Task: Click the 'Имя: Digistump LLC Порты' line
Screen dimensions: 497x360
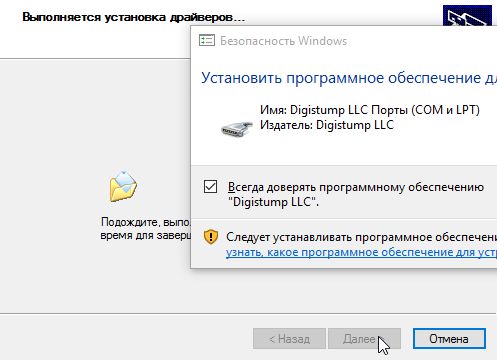Action: (x=370, y=110)
